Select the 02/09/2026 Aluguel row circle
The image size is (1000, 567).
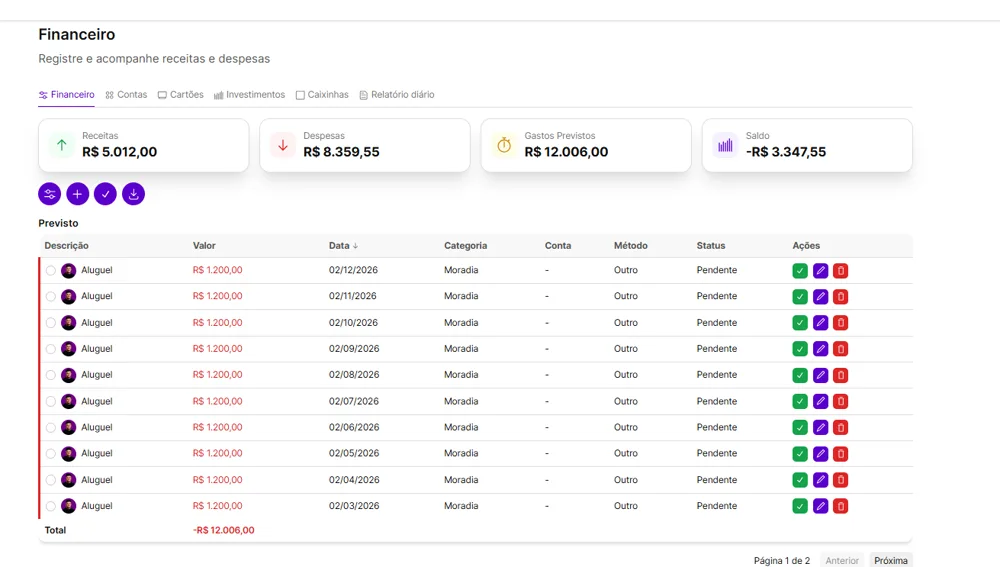51,349
